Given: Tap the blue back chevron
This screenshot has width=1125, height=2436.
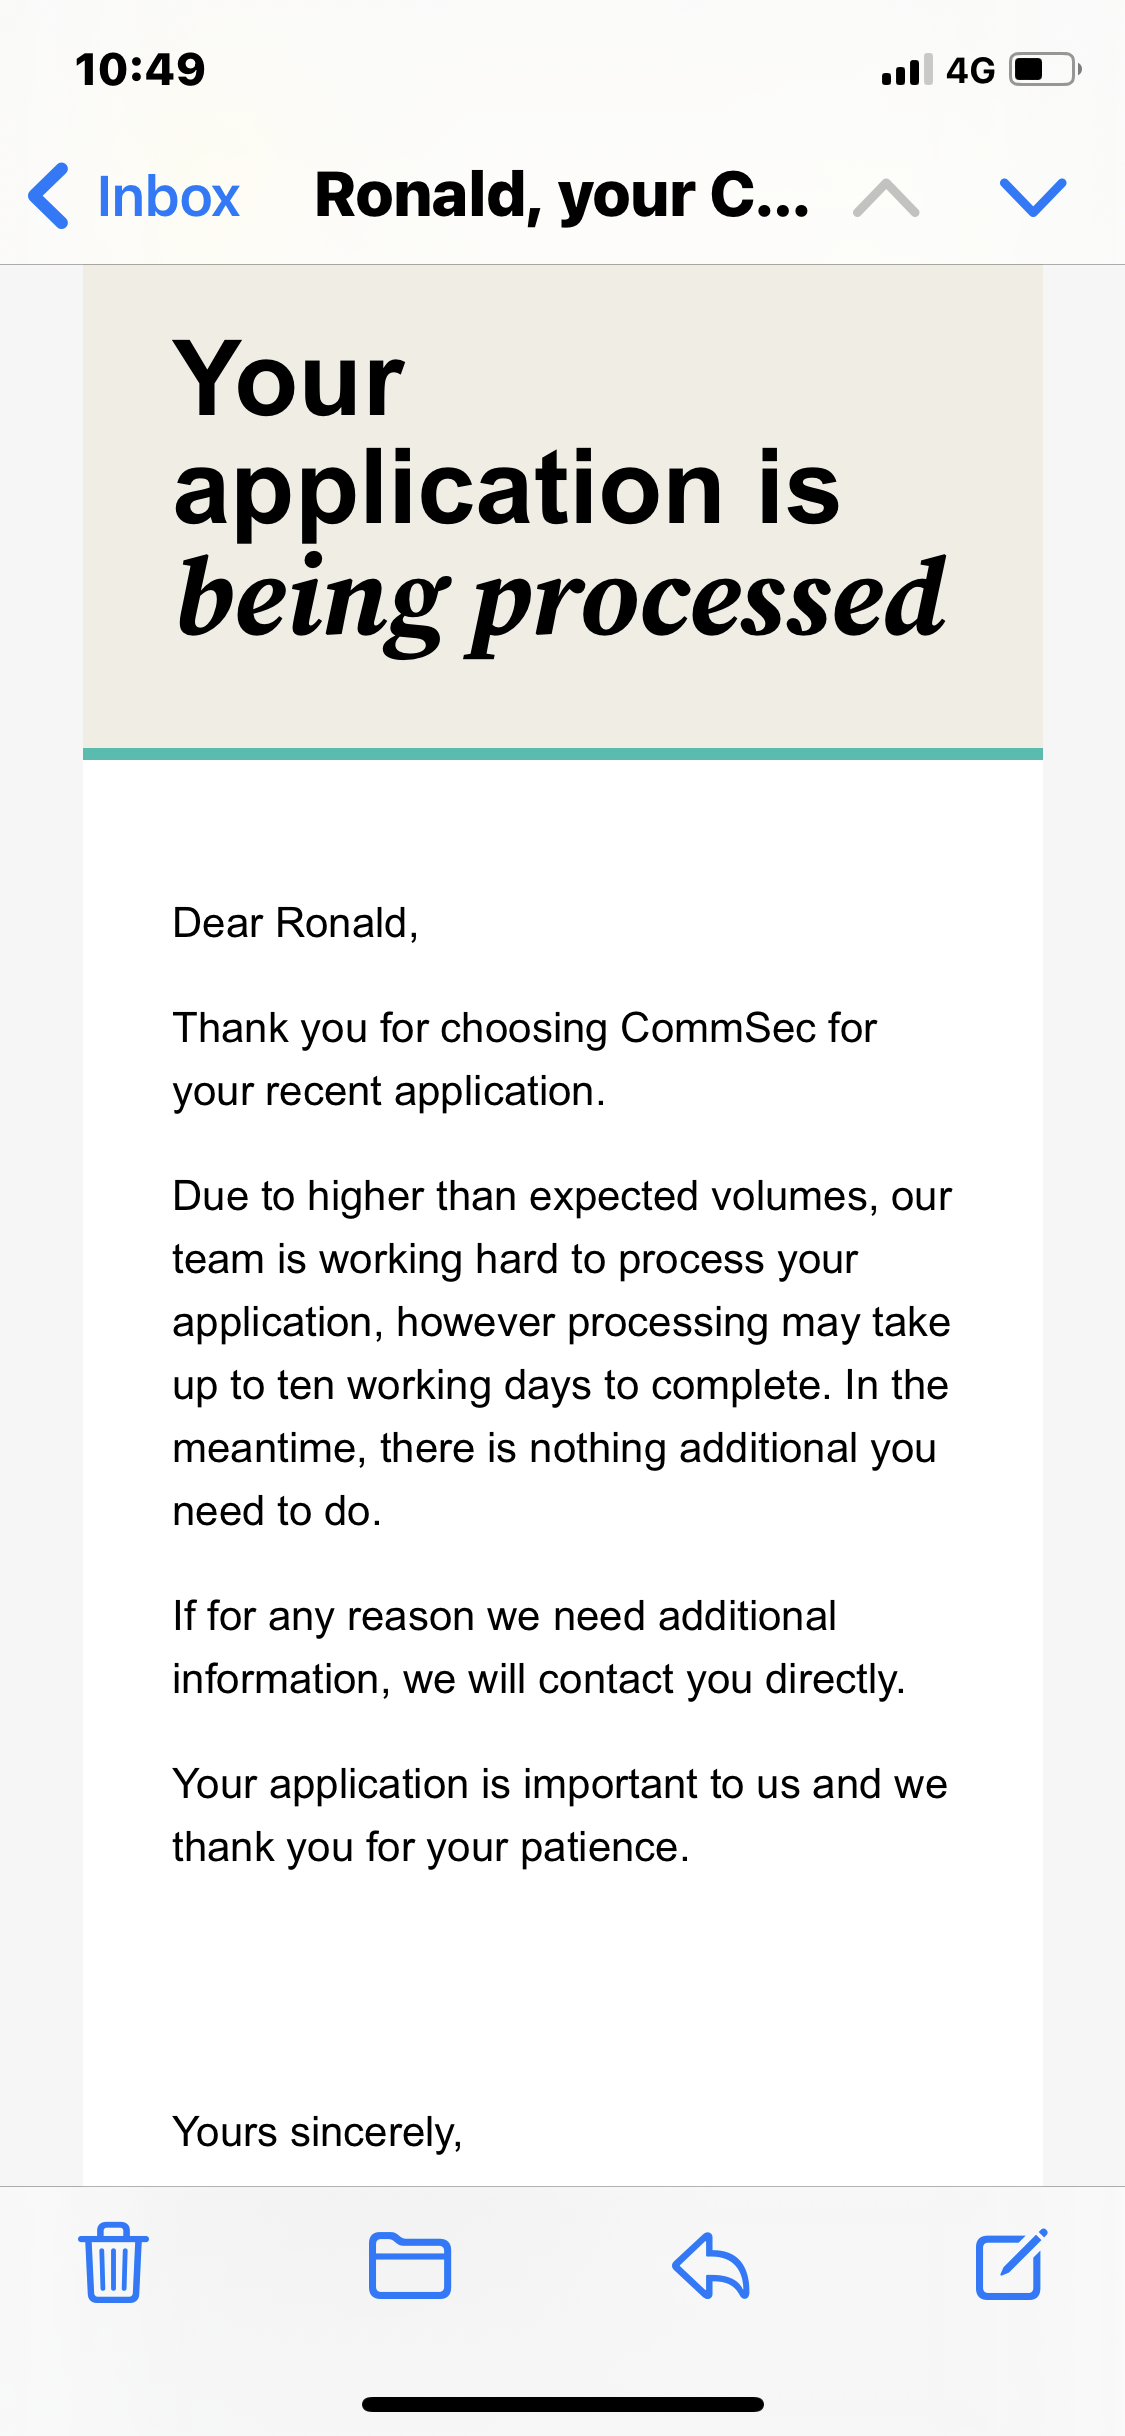Looking at the screenshot, I should coord(49,196).
